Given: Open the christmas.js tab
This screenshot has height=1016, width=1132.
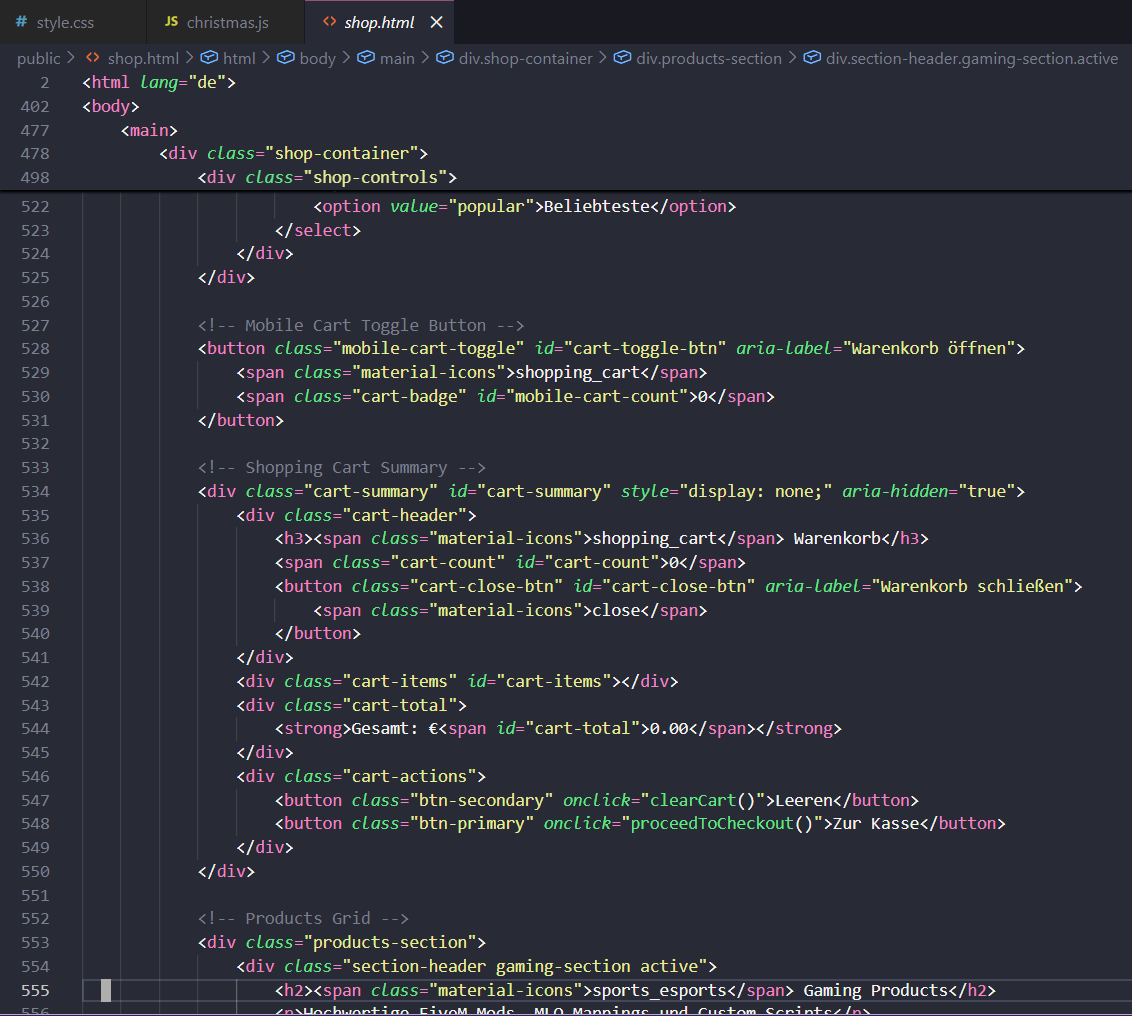Looking at the screenshot, I should click(x=227, y=22).
